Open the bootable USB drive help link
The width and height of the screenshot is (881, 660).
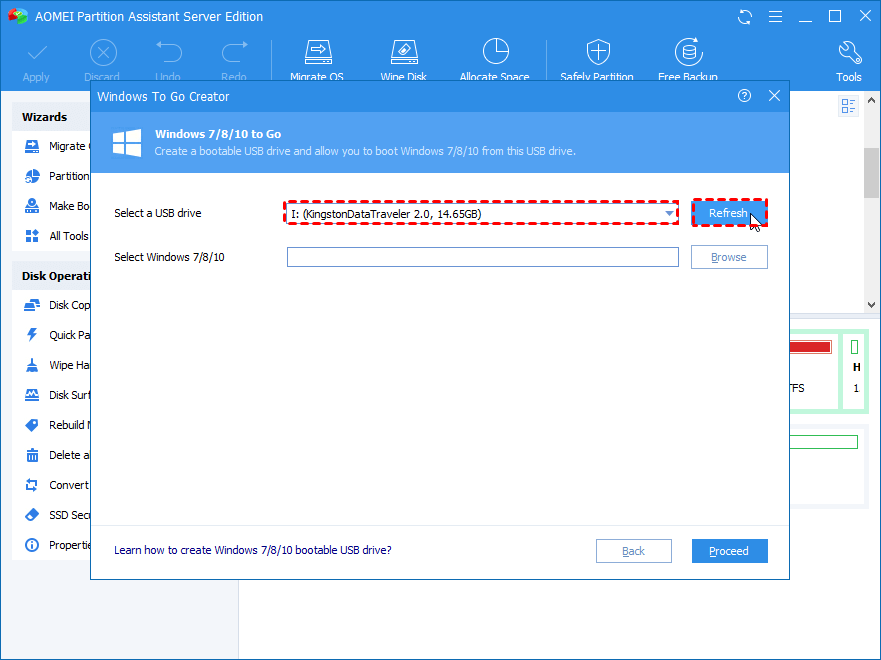click(253, 550)
